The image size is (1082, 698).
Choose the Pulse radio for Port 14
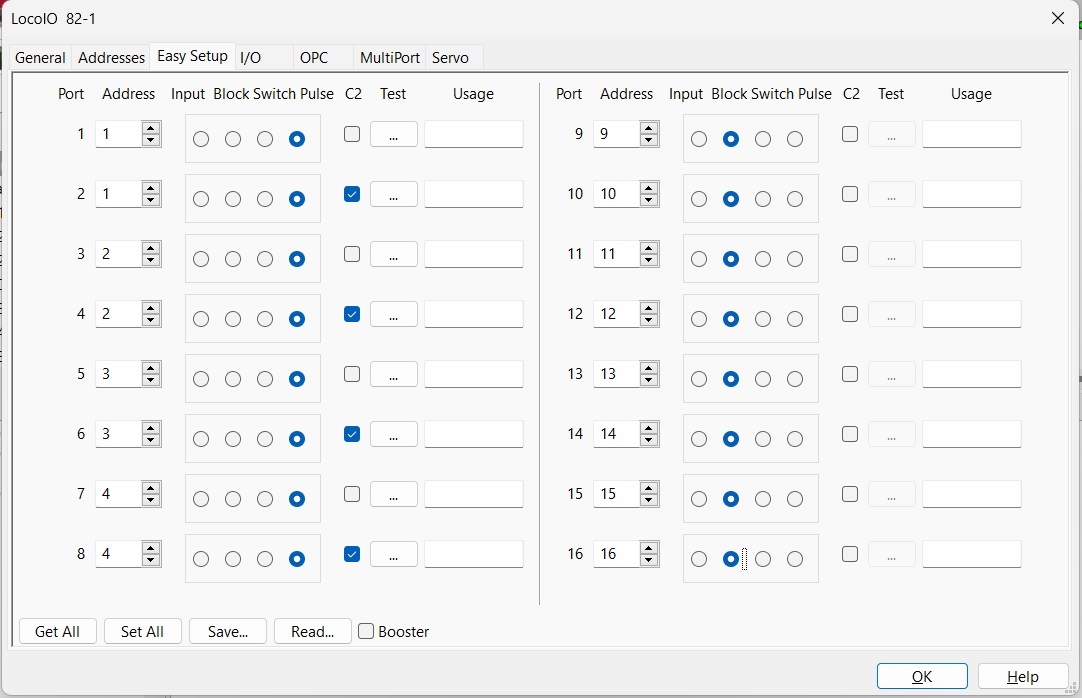tap(795, 439)
